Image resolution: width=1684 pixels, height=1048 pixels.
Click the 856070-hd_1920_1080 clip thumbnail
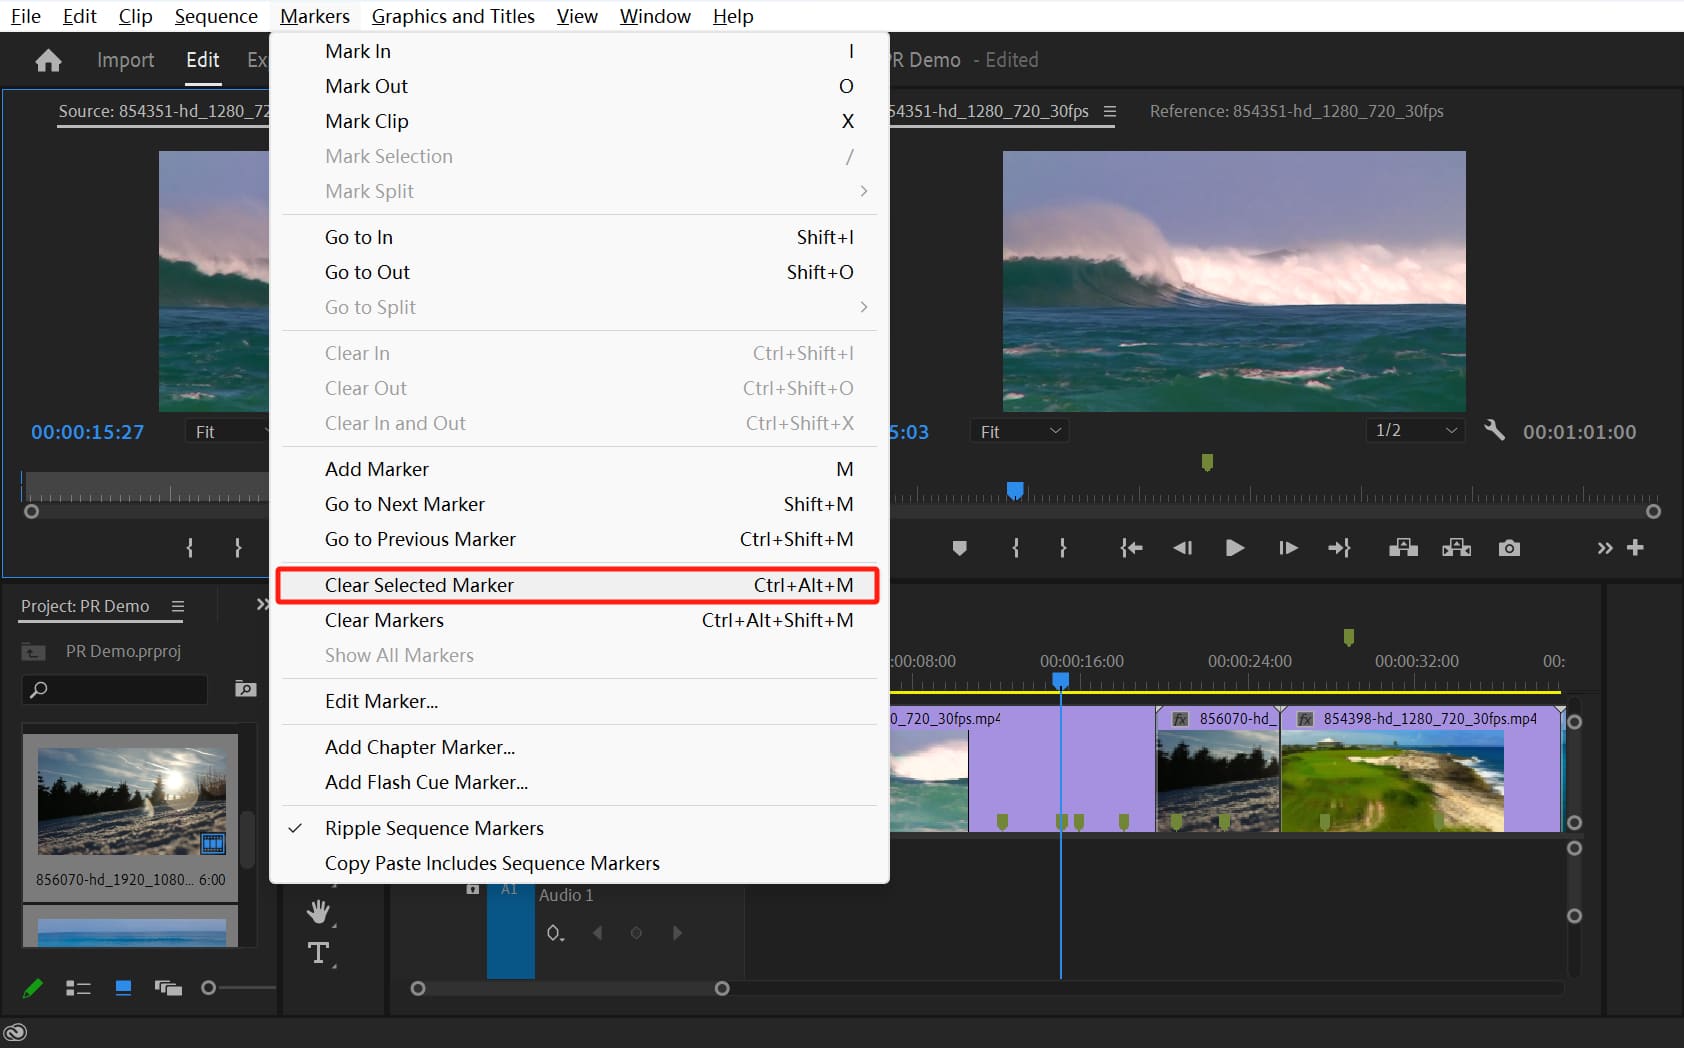pyautogui.click(x=131, y=796)
